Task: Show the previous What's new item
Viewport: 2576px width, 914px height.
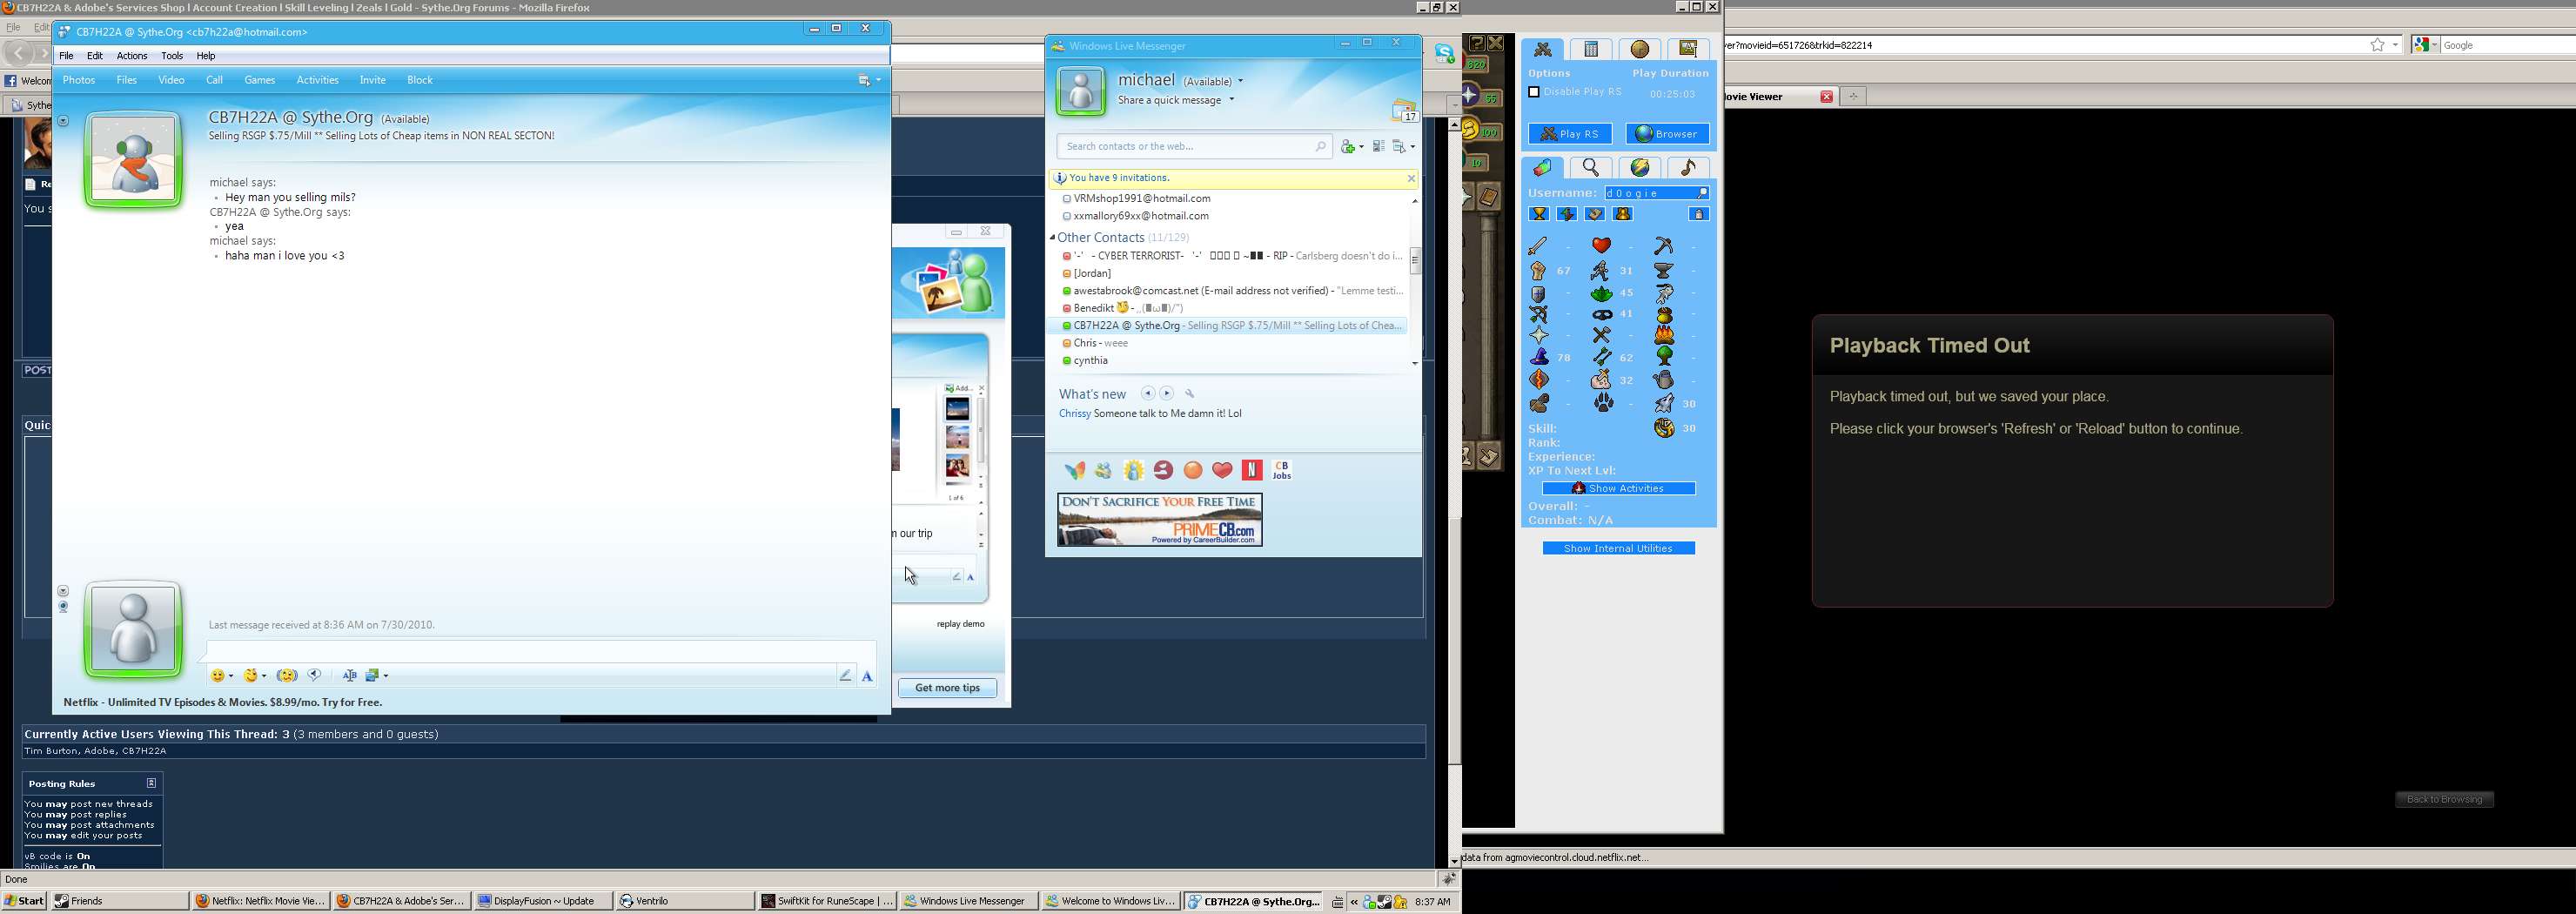Action: tap(1148, 394)
